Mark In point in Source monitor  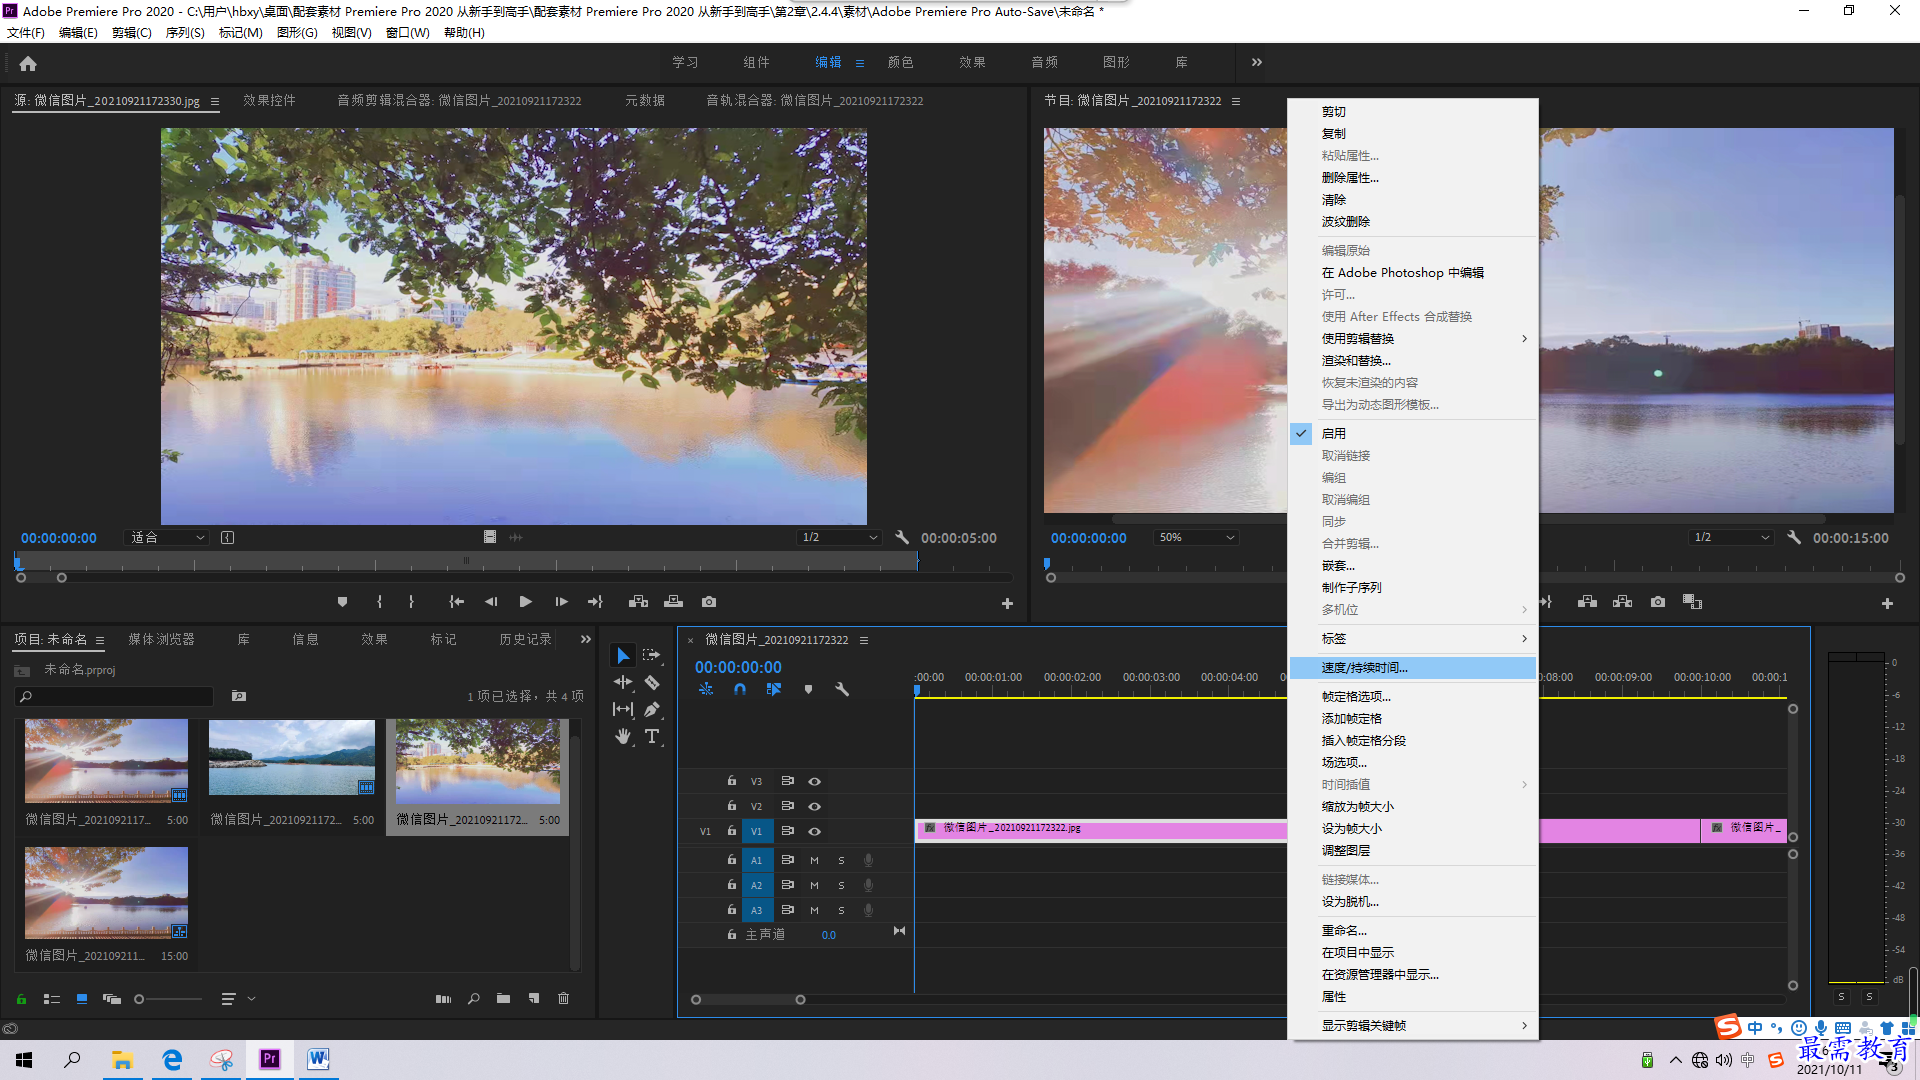coord(379,602)
